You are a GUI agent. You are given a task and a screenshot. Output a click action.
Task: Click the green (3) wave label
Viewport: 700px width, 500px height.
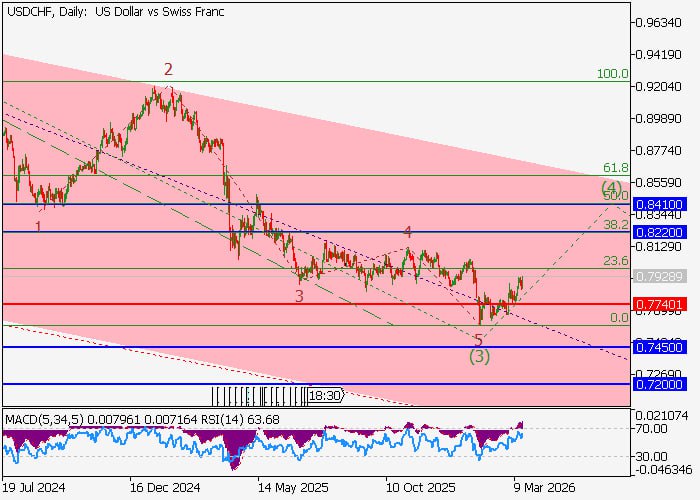[479, 357]
